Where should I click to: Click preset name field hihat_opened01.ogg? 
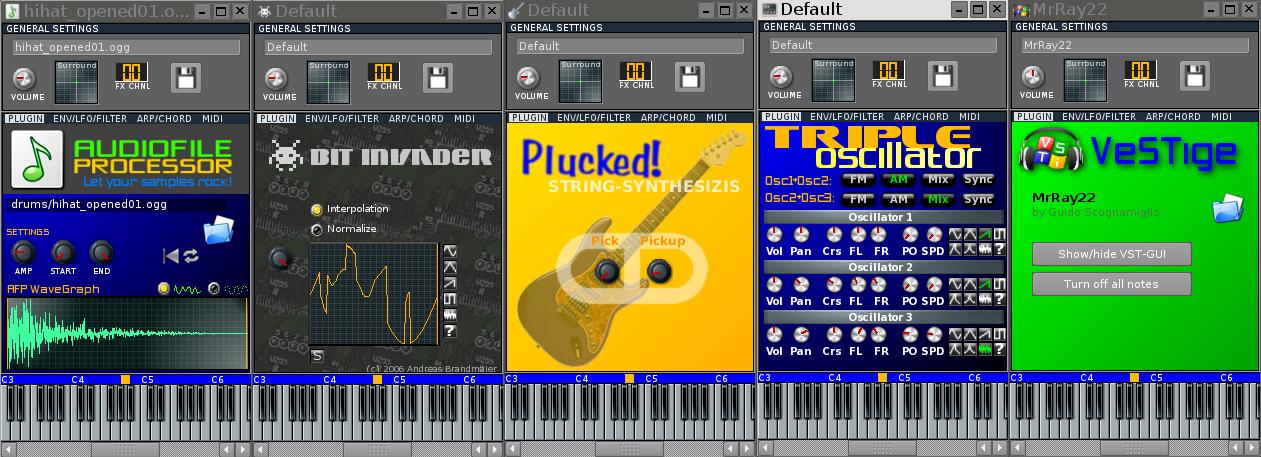tap(126, 47)
